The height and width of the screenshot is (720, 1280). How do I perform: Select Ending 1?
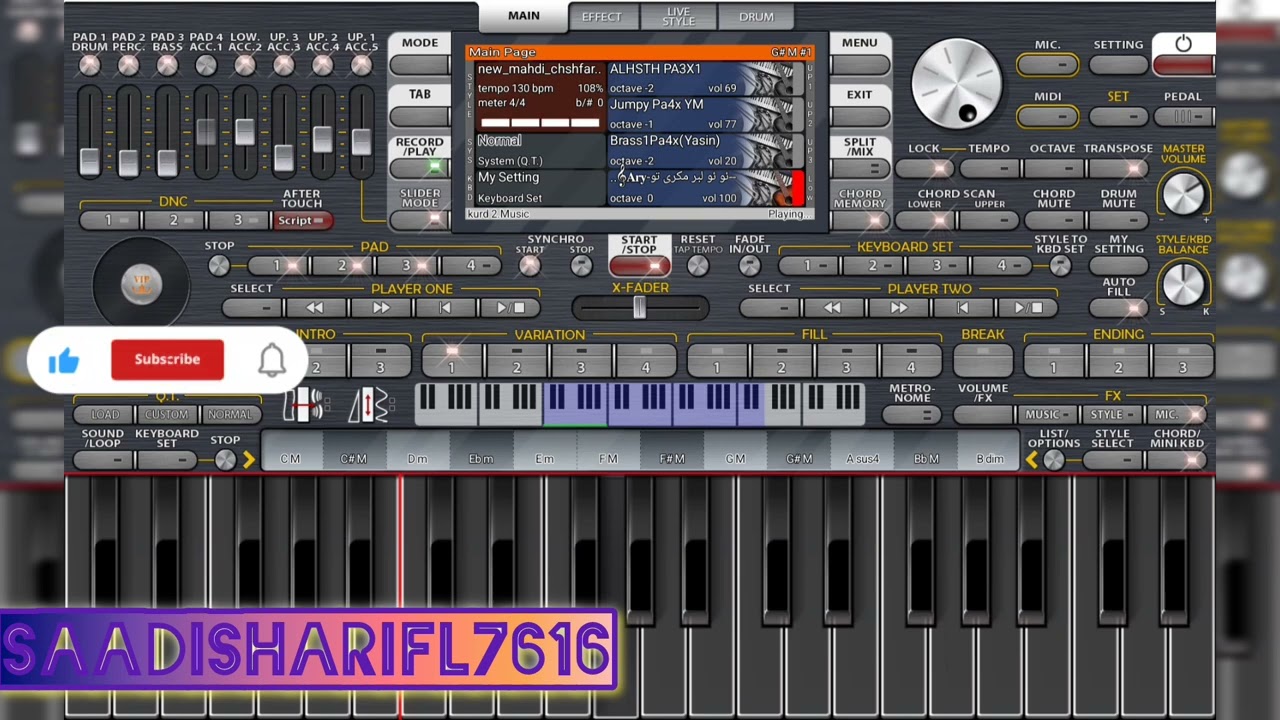click(1053, 360)
